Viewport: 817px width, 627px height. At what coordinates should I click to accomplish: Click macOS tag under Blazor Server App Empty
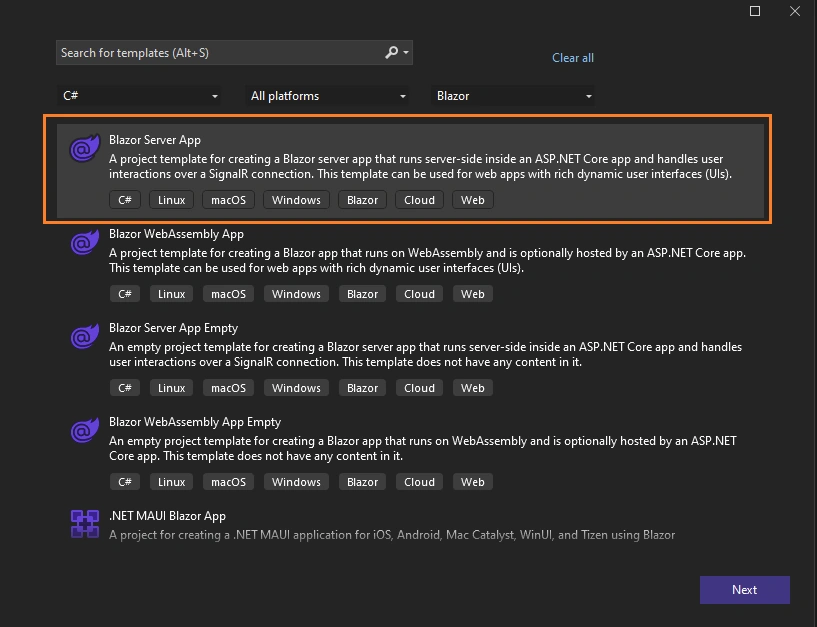click(228, 388)
